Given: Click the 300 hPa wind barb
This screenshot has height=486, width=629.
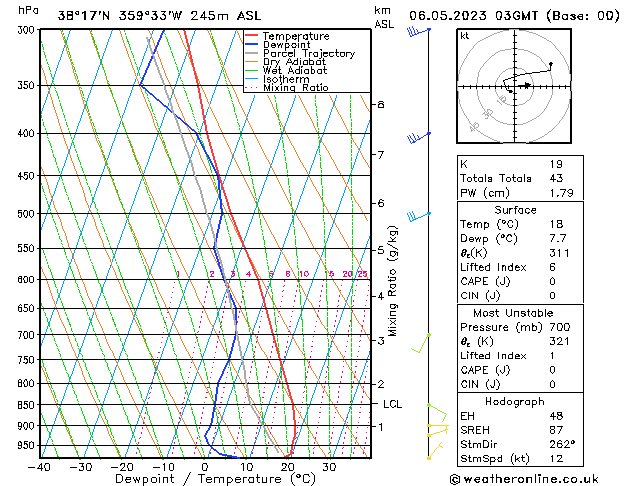Looking at the screenshot, I should click(419, 31).
